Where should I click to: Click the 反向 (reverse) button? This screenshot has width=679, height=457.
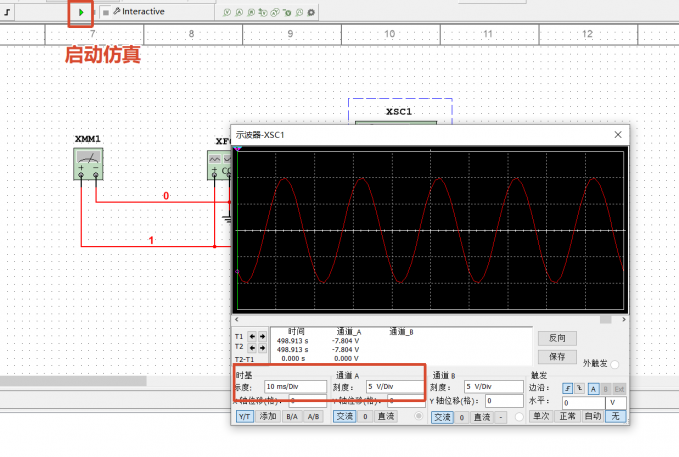click(x=557, y=338)
